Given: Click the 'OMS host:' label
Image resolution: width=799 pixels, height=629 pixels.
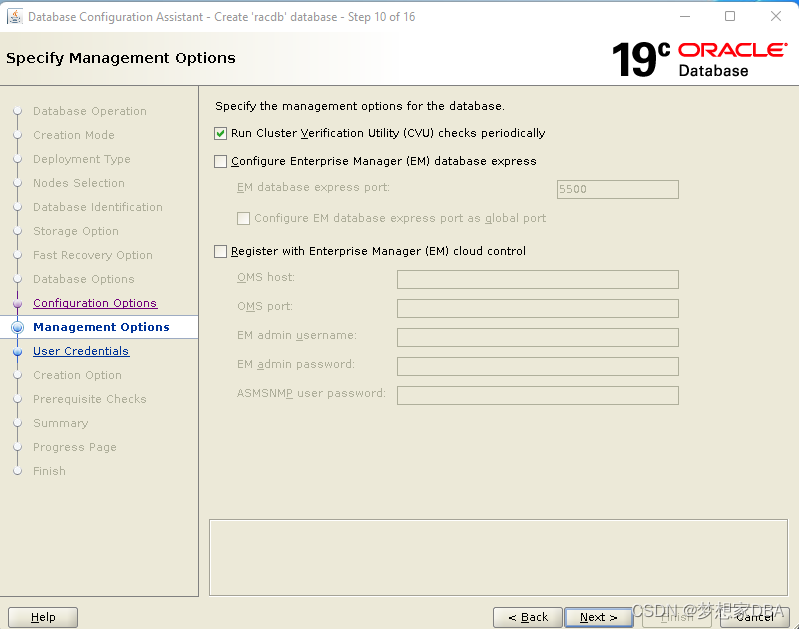Looking at the screenshot, I should pos(265,277).
